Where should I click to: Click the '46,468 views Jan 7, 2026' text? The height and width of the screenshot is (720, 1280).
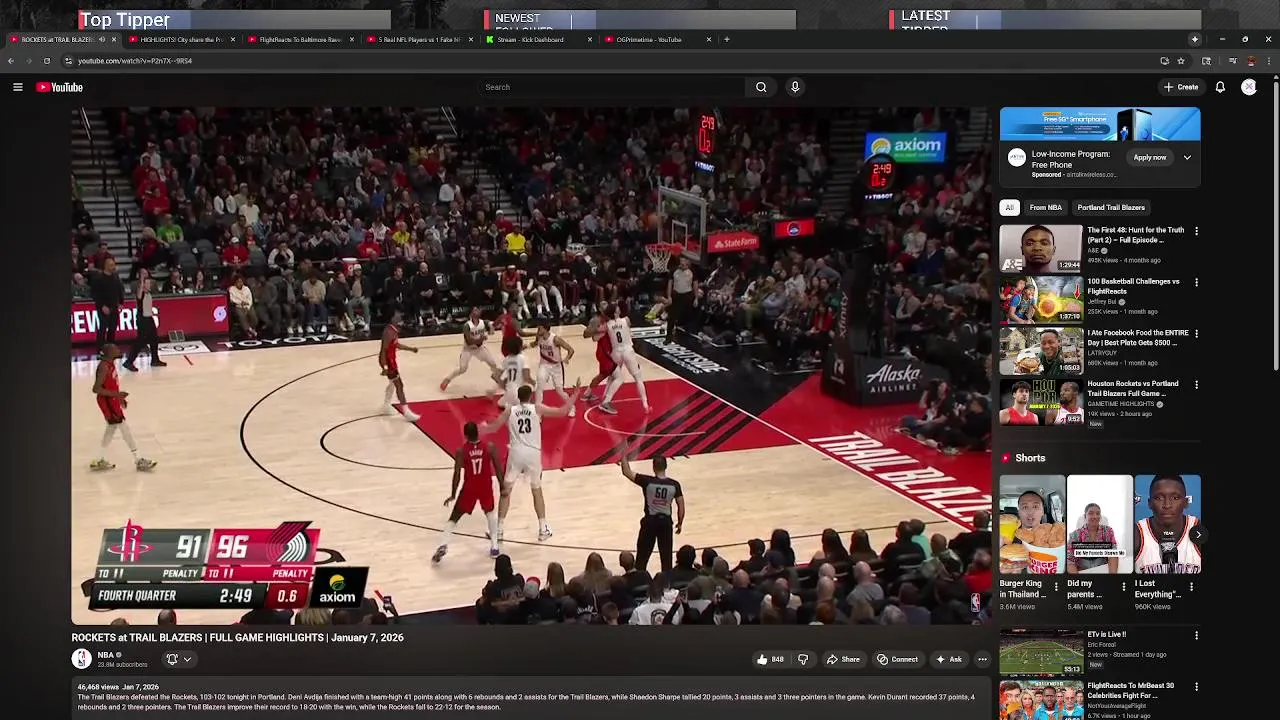coord(118,687)
